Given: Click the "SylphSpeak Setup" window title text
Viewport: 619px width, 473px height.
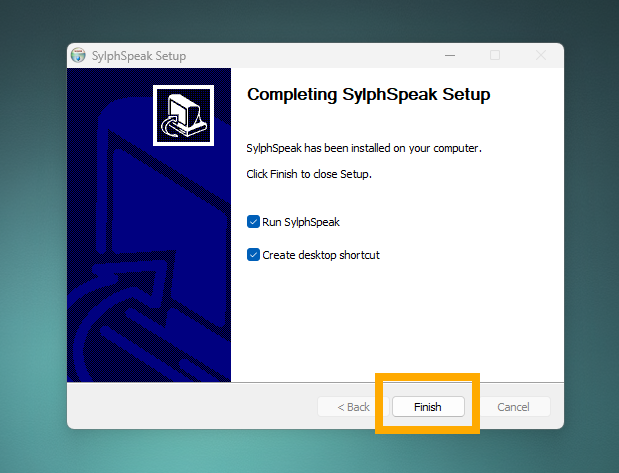Looking at the screenshot, I should click(139, 56).
